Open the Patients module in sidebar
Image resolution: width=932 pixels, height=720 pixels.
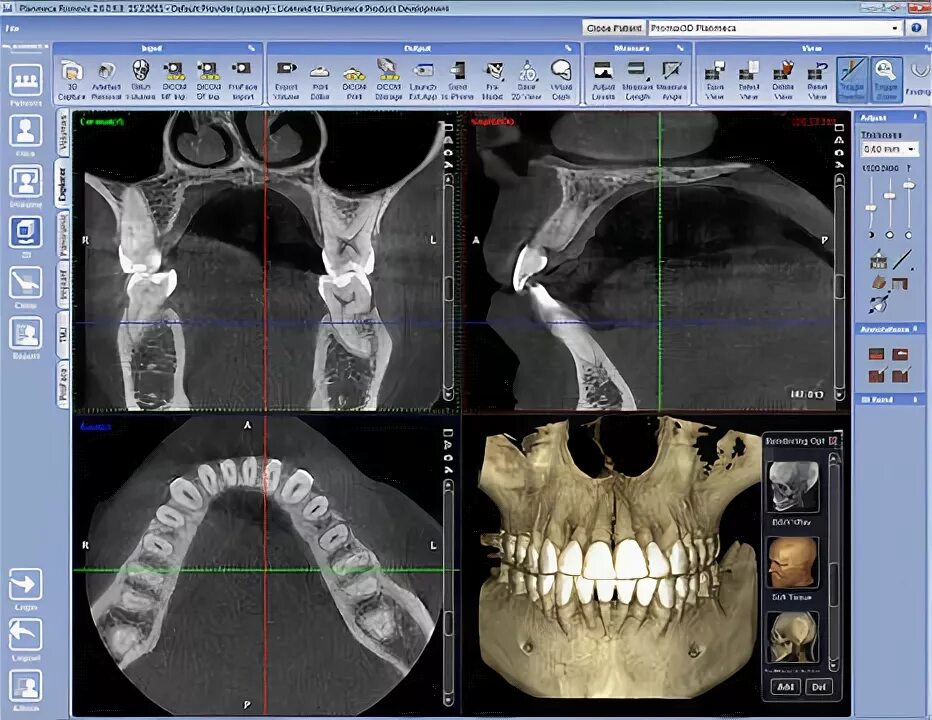pyautogui.click(x=26, y=81)
